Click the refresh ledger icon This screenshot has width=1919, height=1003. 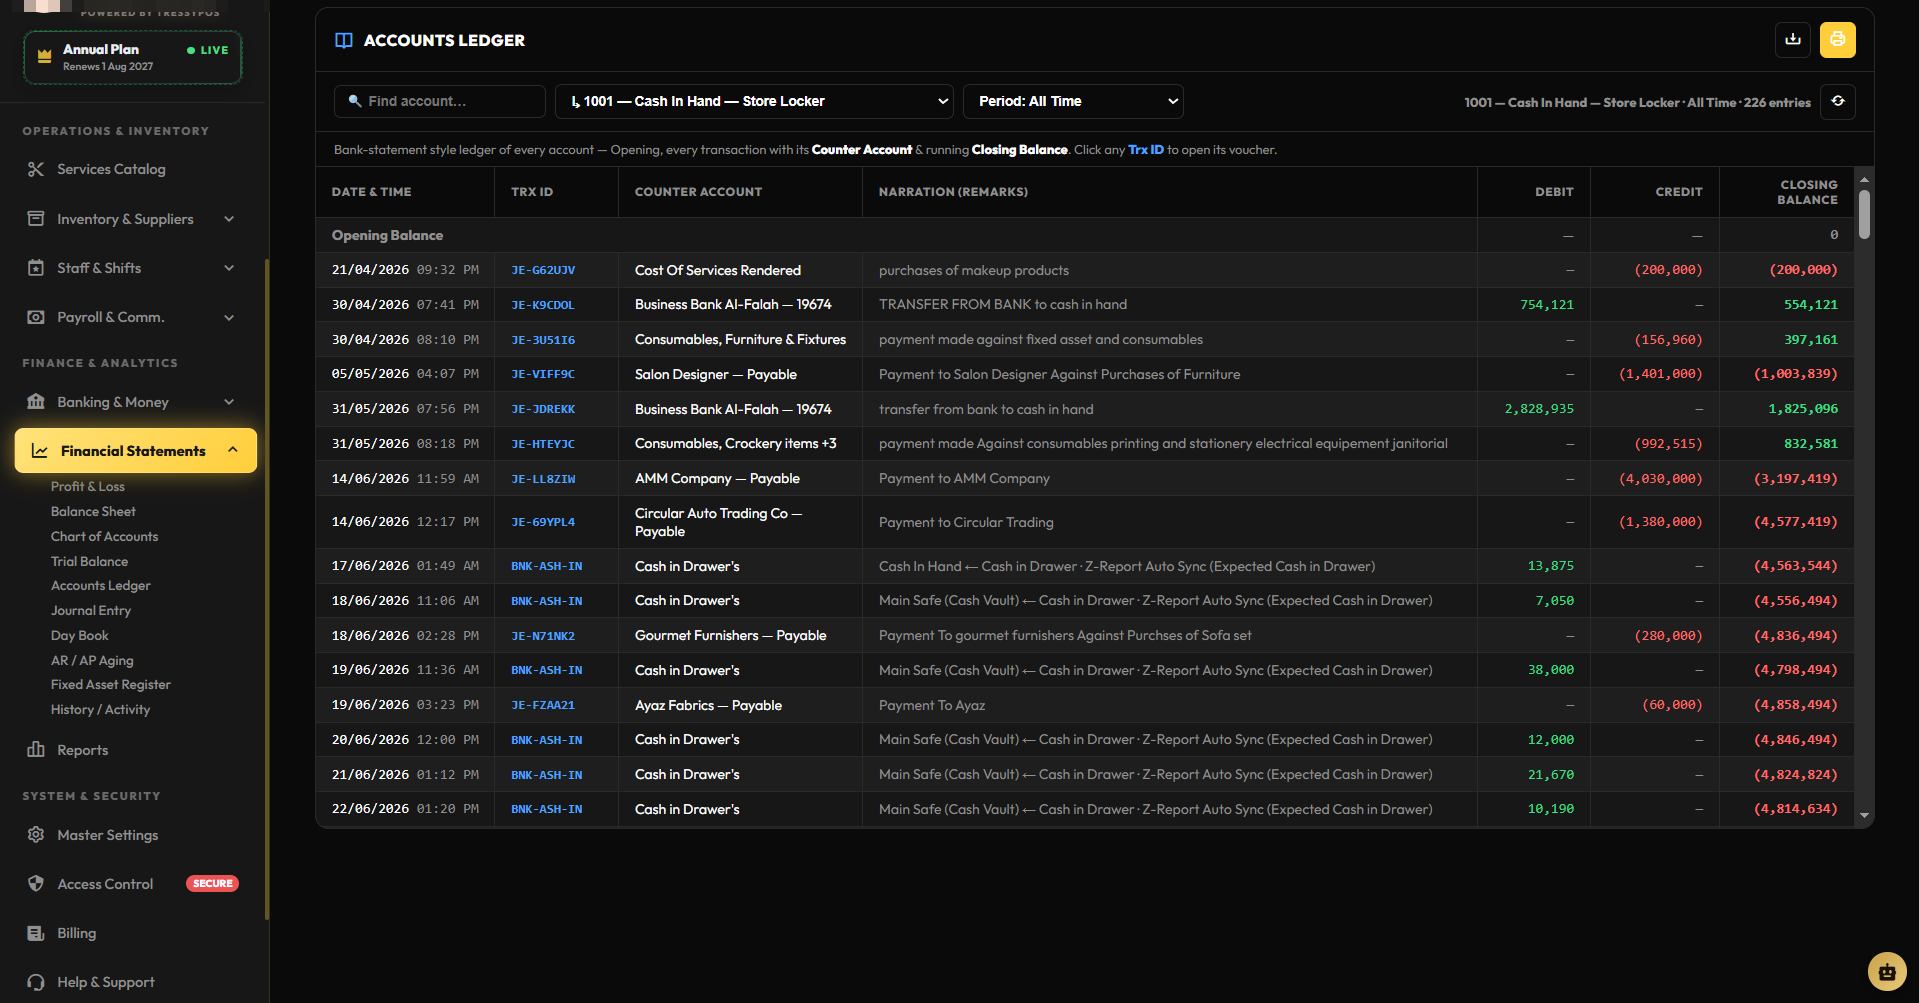pyautogui.click(x=1838, y=101)
